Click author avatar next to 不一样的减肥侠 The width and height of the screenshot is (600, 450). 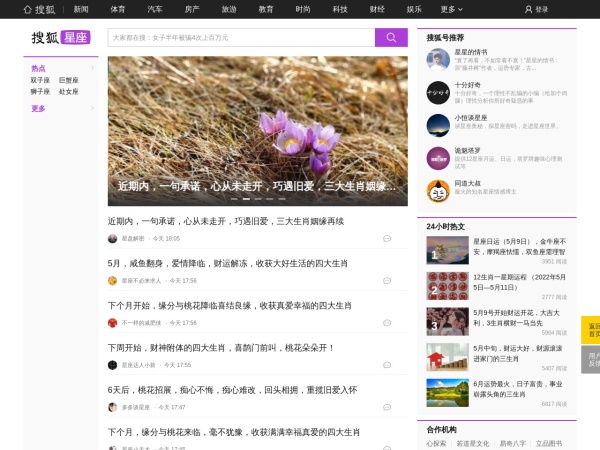(x=112, y=323)
